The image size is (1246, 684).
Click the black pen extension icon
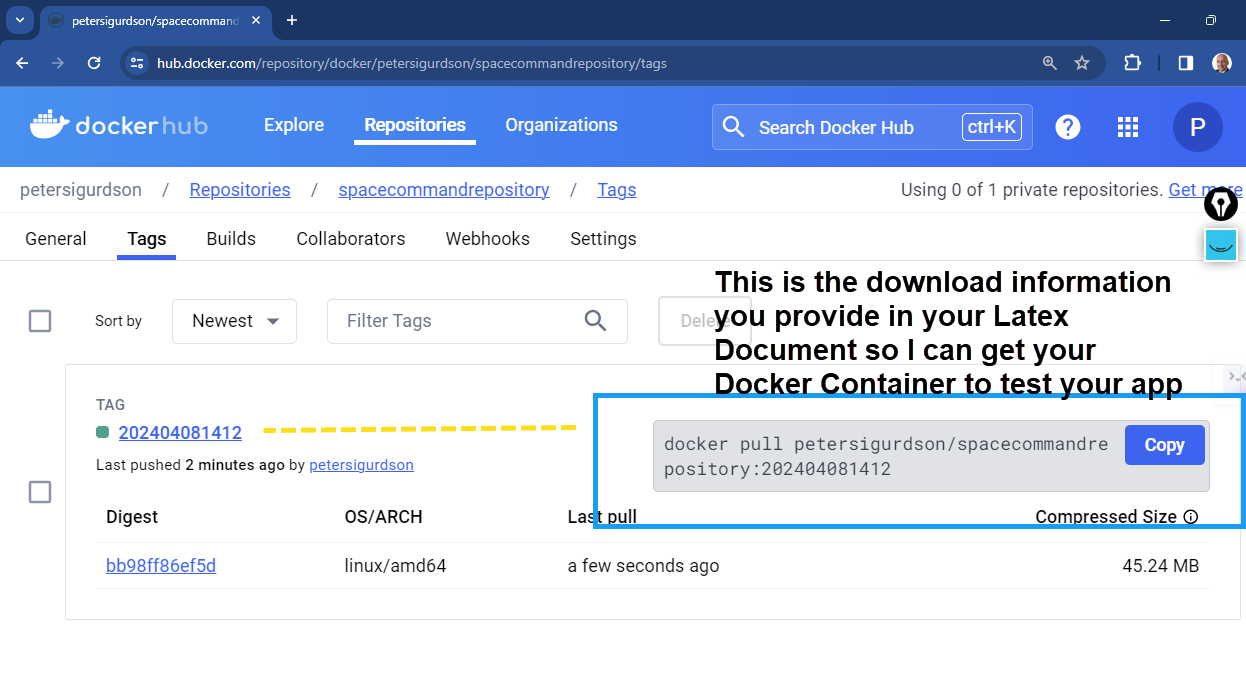[x=1221, y=204]
